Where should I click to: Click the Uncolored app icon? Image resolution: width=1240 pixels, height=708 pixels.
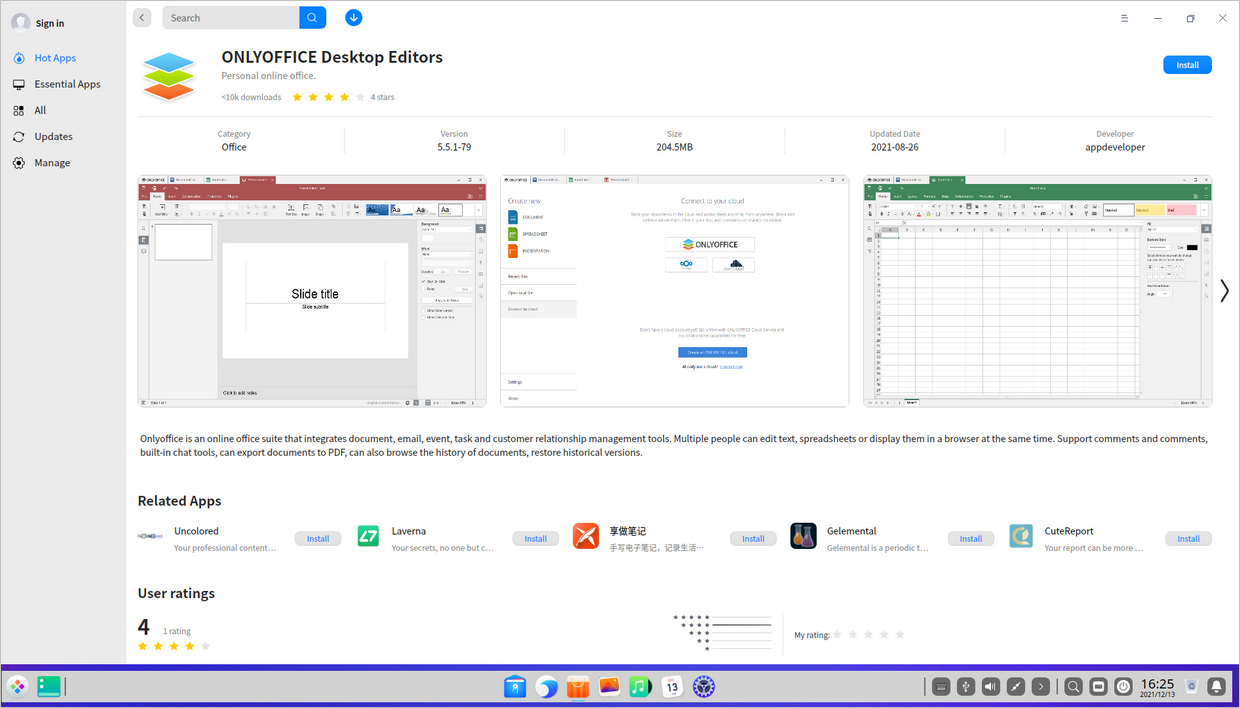pos(150,536)
